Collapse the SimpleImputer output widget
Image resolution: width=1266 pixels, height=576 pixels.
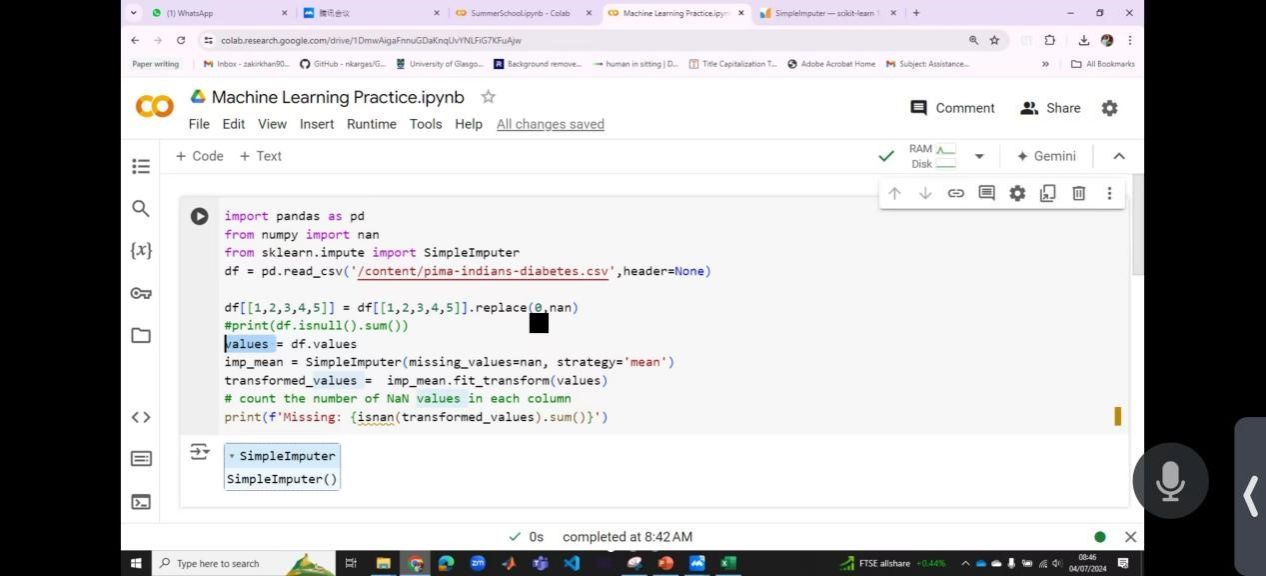pyautogui.click(x=232, y=456)
